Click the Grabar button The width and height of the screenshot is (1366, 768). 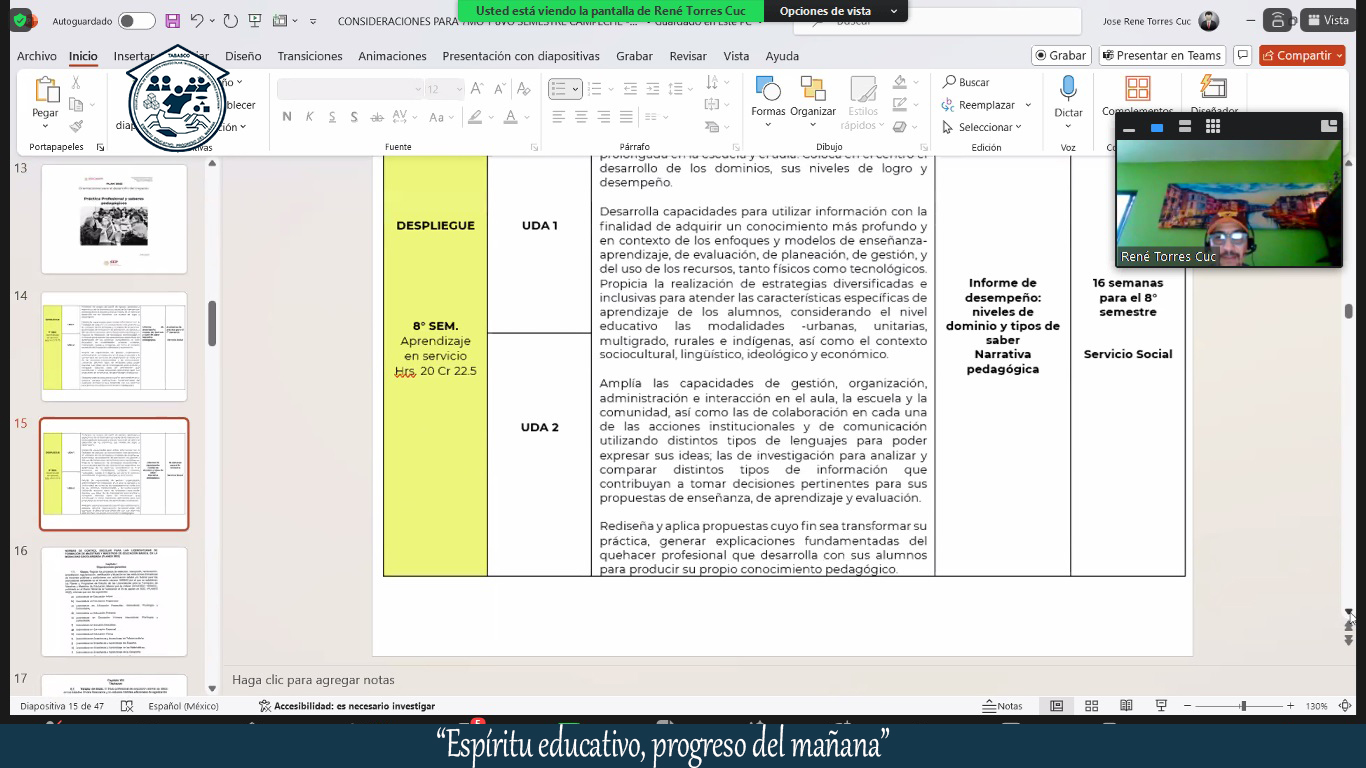point(1061,56)
